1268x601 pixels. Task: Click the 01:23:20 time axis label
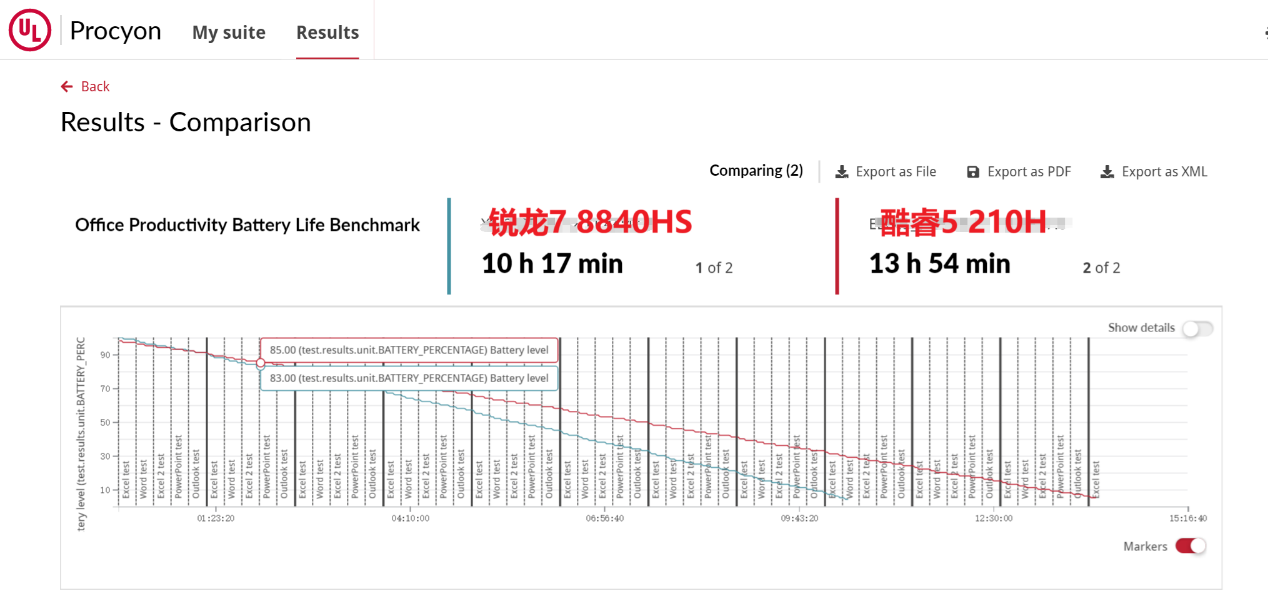216,518
